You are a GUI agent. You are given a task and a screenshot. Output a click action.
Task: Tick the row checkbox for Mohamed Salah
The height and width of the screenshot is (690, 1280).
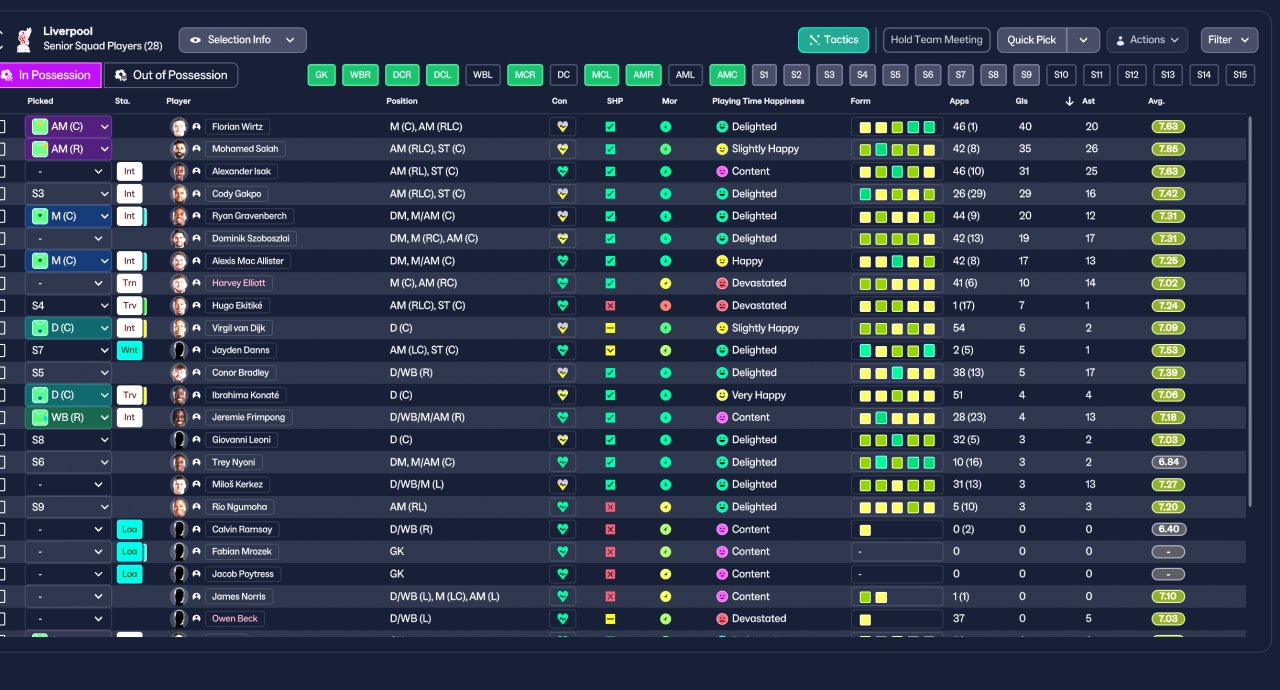pyautogui.click(x=0, y=149)
